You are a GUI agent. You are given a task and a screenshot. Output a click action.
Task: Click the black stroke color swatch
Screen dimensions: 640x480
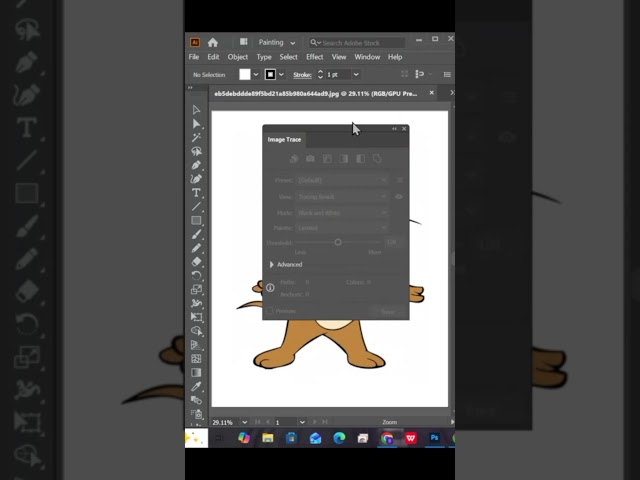click(270, 75)
